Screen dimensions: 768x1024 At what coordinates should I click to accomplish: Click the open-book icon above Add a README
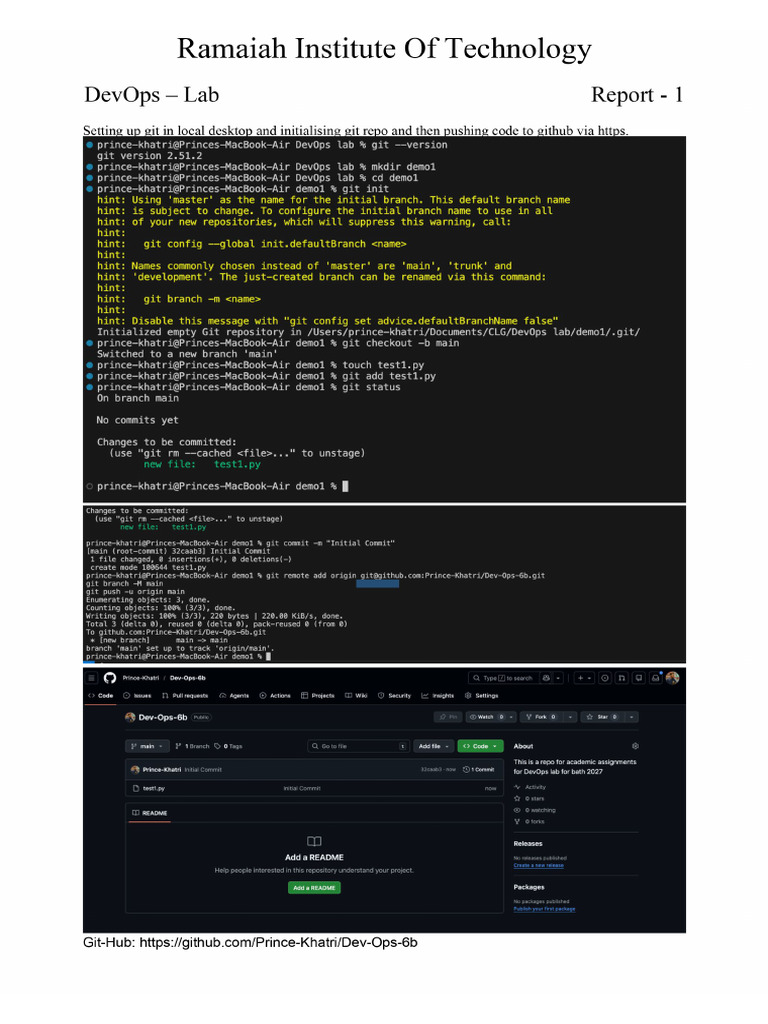pyautogui.click(x=314, y=841)
